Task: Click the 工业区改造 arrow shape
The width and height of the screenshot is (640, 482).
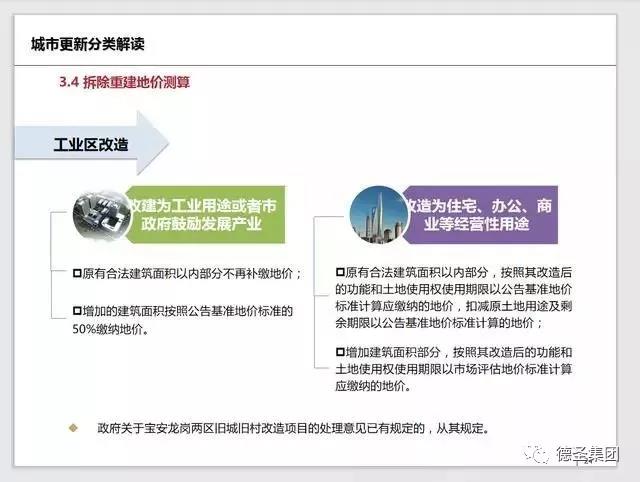Action: click(91, 143)
